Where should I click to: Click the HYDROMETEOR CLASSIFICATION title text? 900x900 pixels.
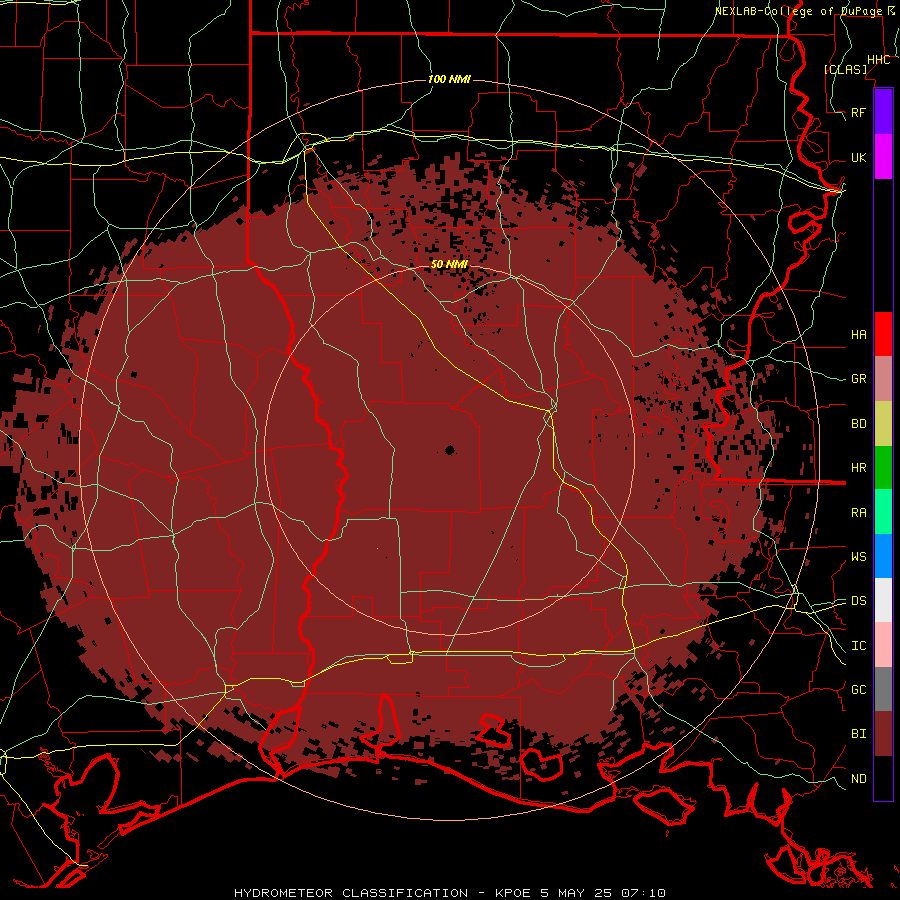pos(351,893)
